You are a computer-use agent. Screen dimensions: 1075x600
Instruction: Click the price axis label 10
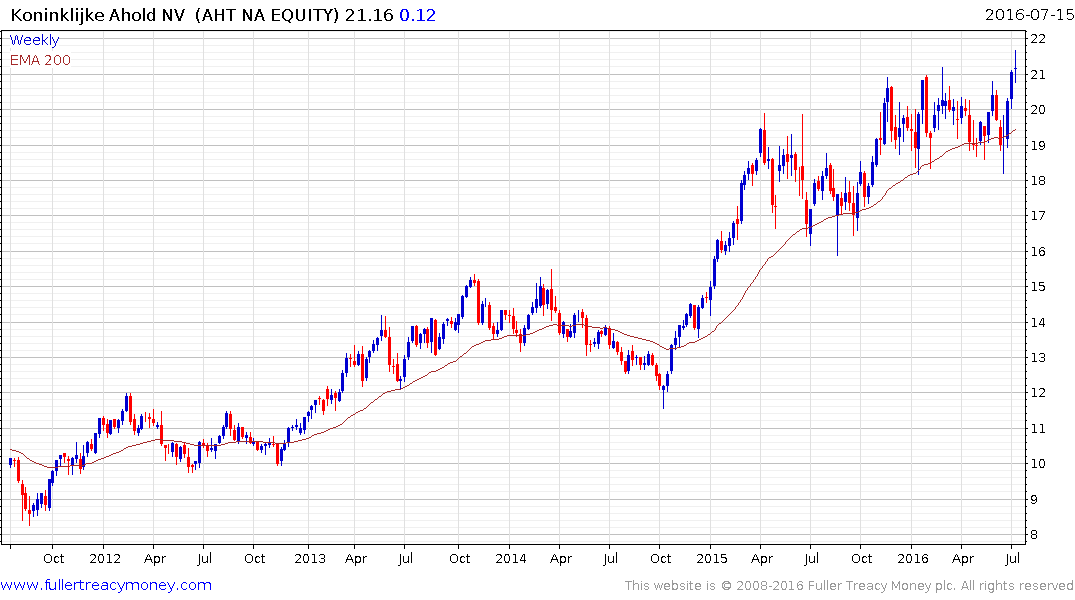tap(1038, 464)
